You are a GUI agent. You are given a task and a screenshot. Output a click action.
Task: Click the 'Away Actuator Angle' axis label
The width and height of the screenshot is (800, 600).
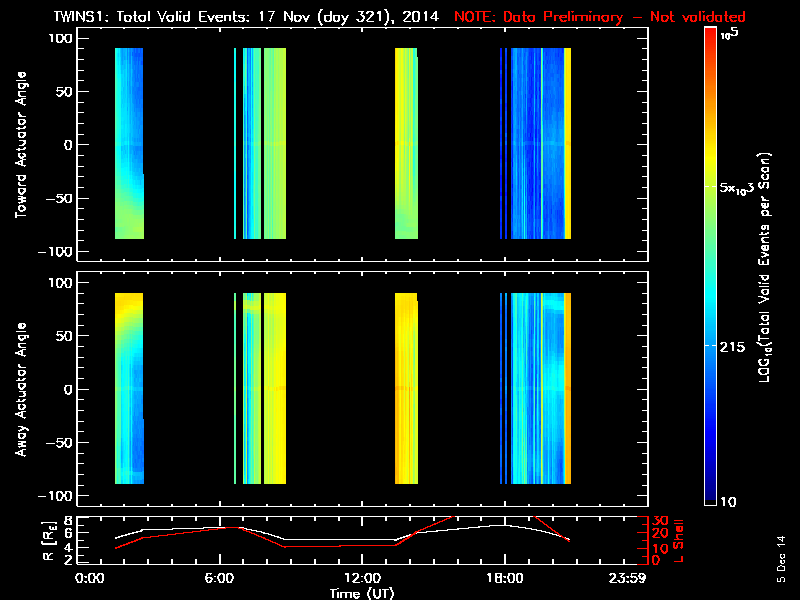pos(21,389)
